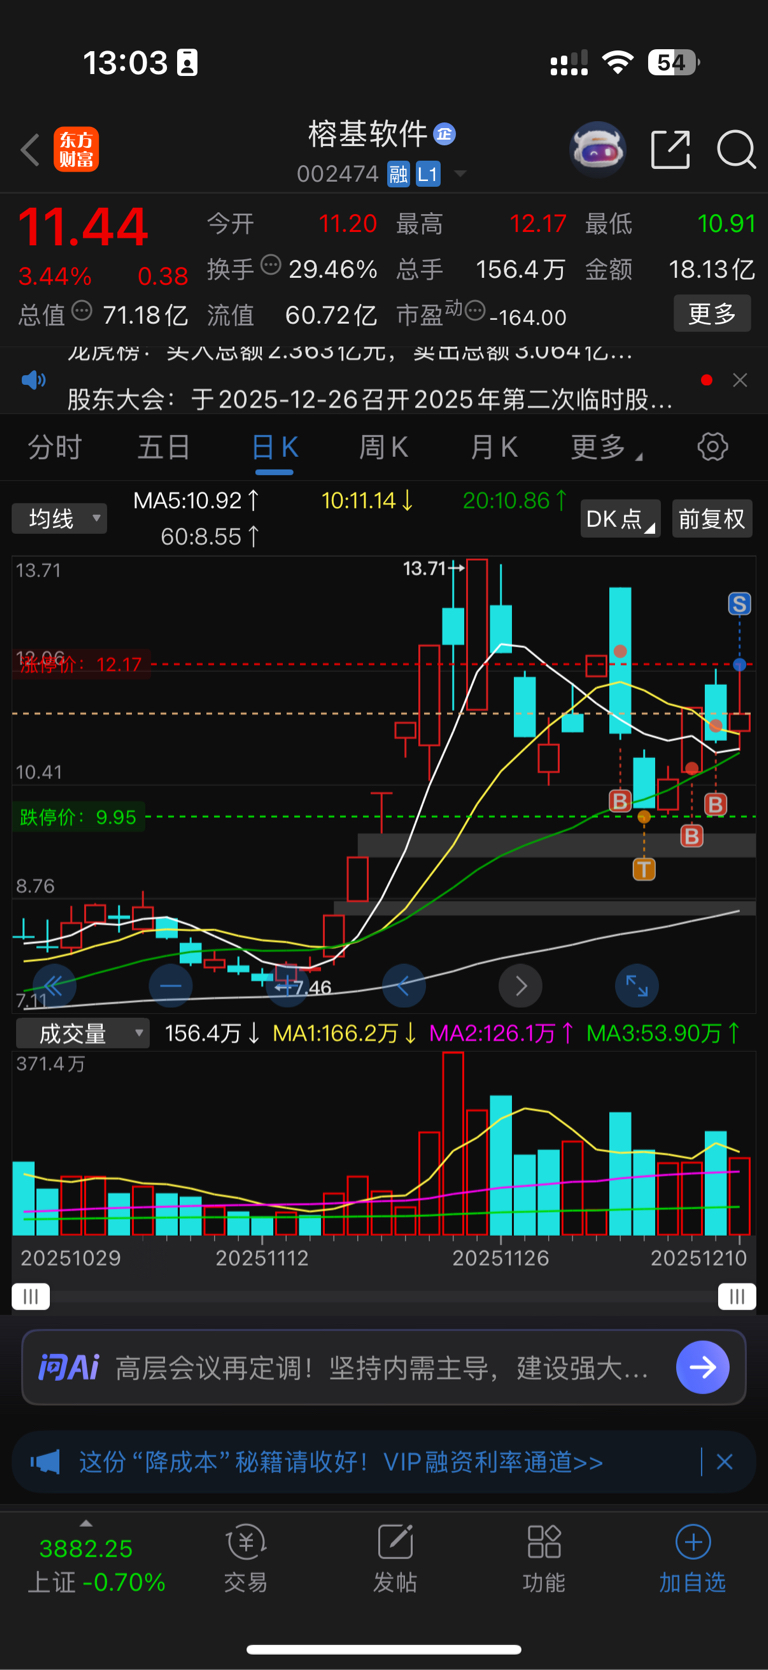Expand stock code dropdown triangle

[460, 174]
